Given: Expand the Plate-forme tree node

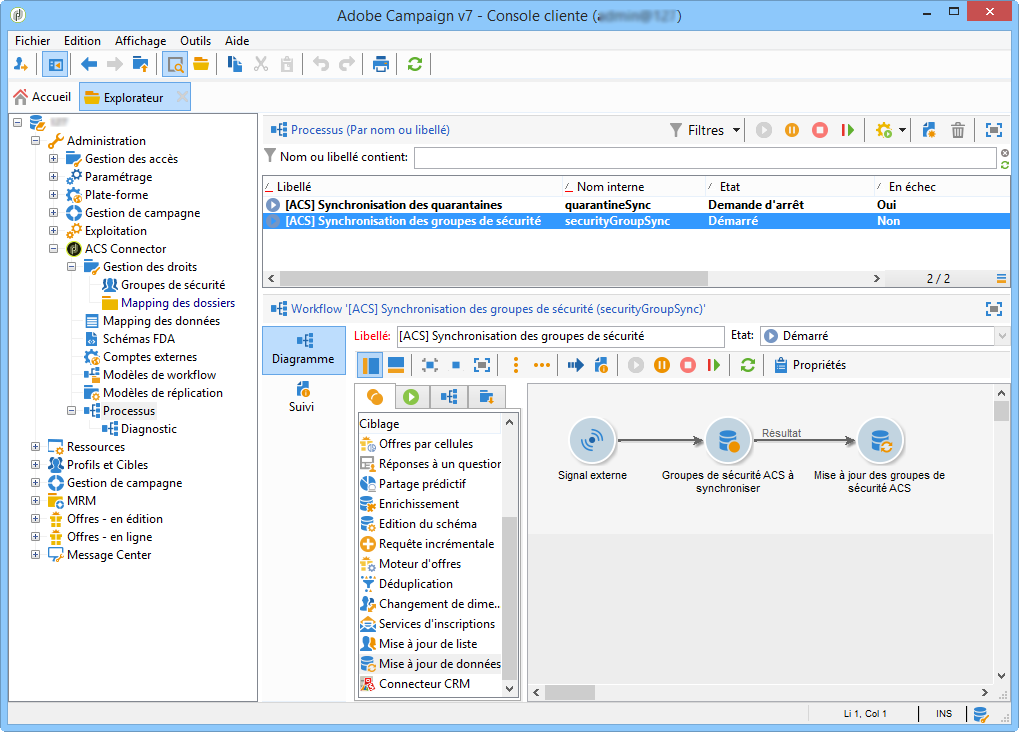Looking at the screenshot, I should pyautogui.click(x=54, y=195).
